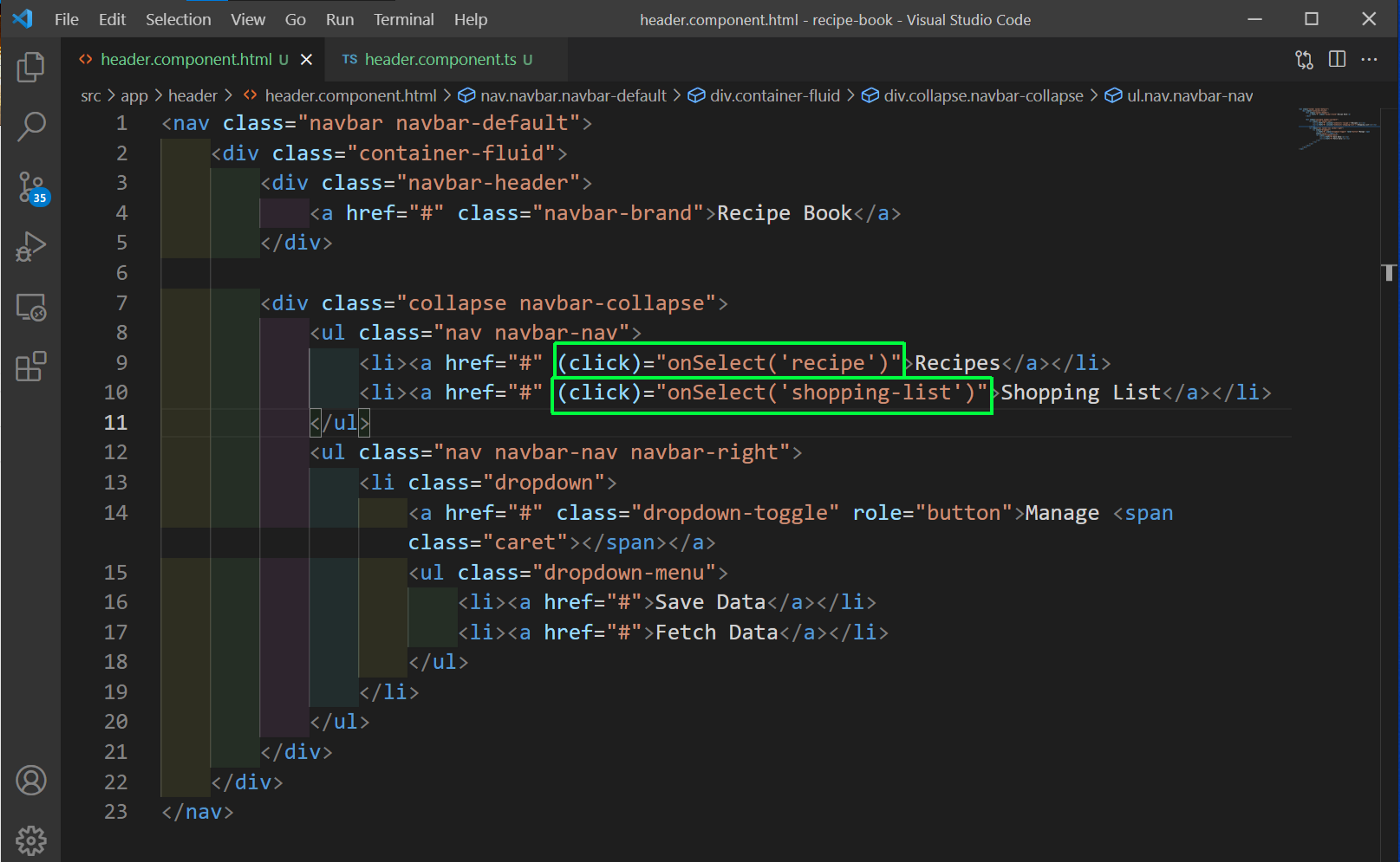Image resolution: width=1400 pixels, height=862 pixels.
Task: Click the header folder breadcrumb
Action: [x=192, y=96]
